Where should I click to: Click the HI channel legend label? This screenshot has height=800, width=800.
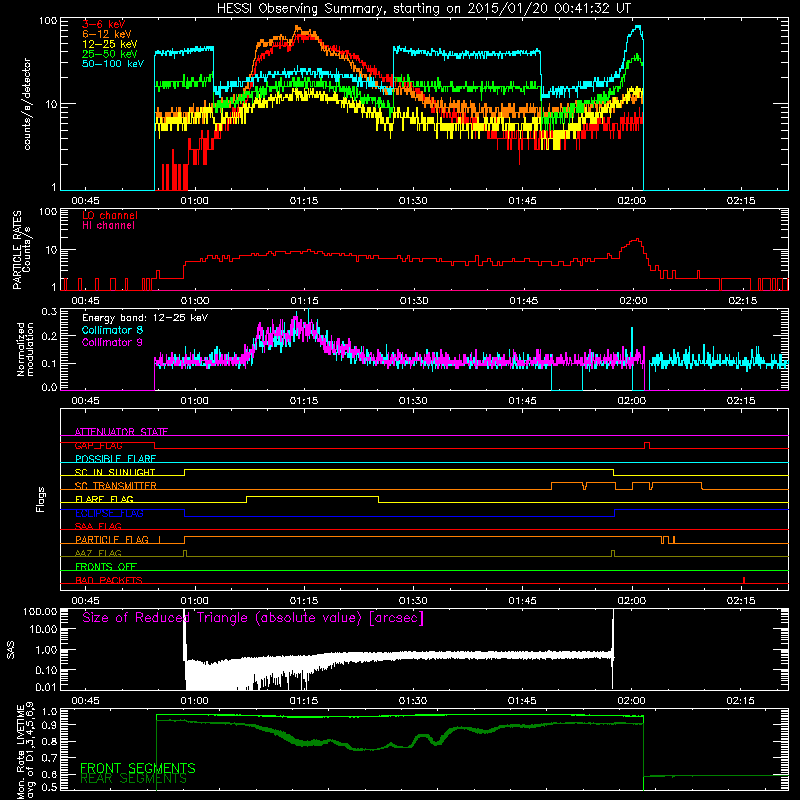[x=109, y=226]
